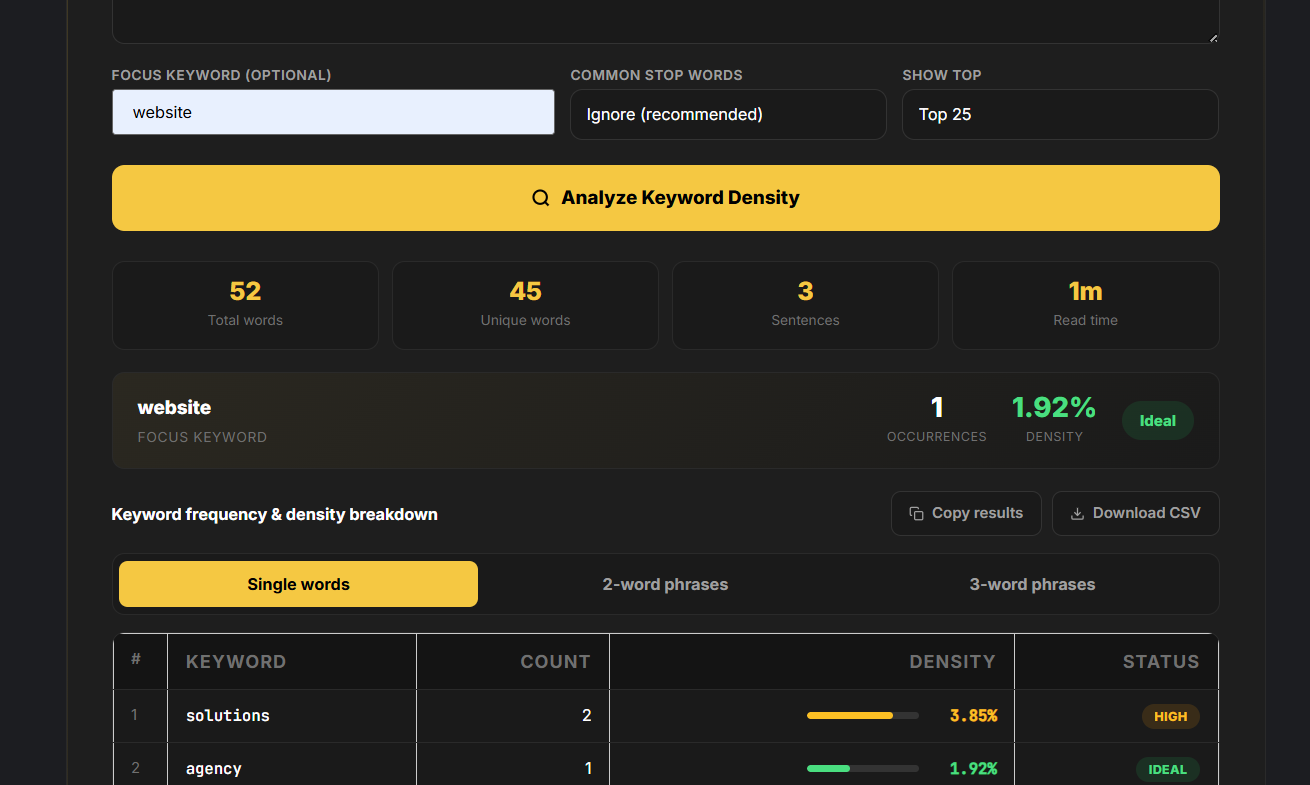
Task: Click the 1m Read time stat card
Action: click(x=1086, y=305)
